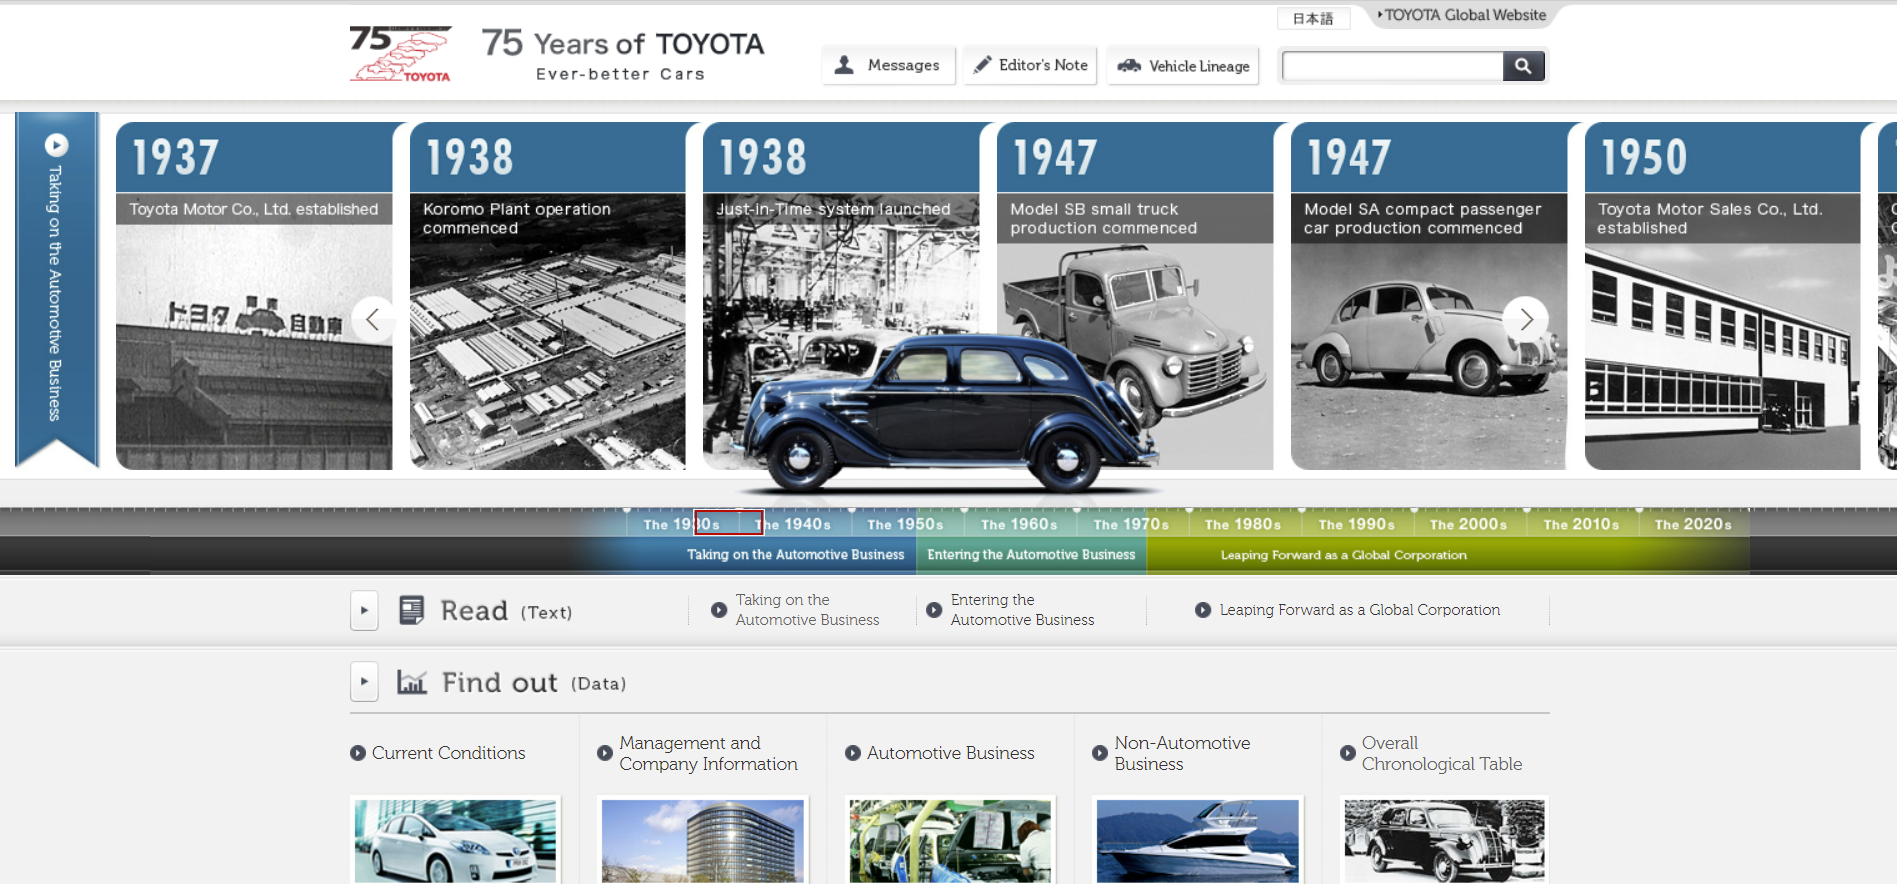Open the Editor's Note page

click(x=1030, y=66)
